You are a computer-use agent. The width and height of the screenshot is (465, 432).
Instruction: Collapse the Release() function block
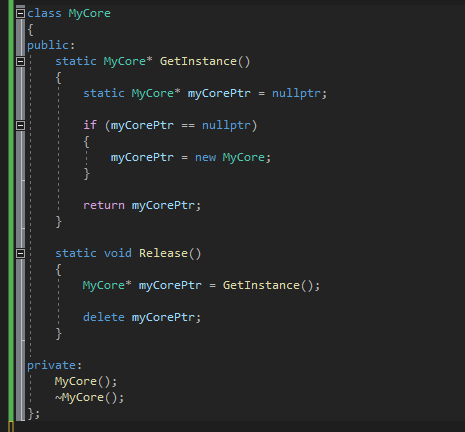tap(20, 253)
